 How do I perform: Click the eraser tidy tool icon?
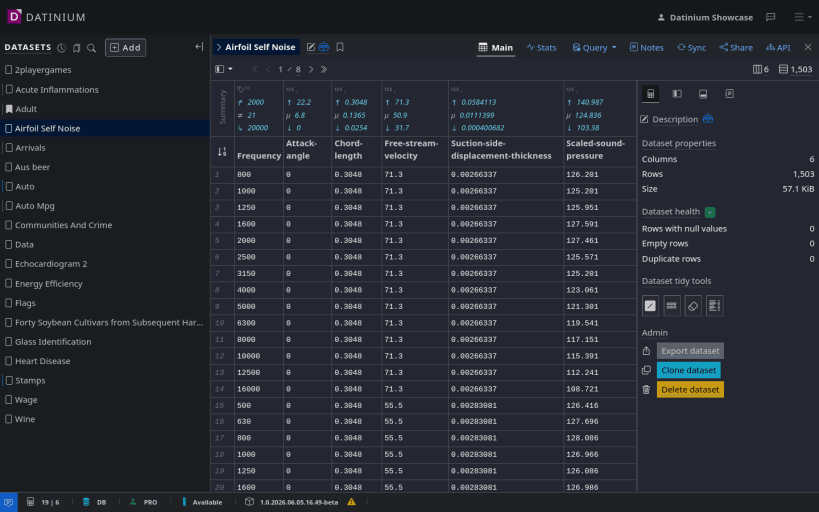coord(693,306)
